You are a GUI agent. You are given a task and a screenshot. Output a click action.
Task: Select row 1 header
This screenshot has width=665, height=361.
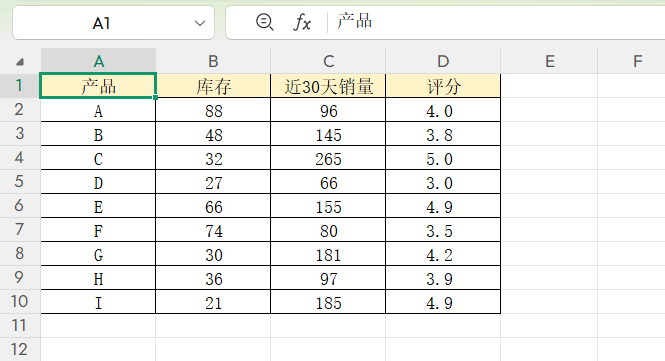point(20,86)
